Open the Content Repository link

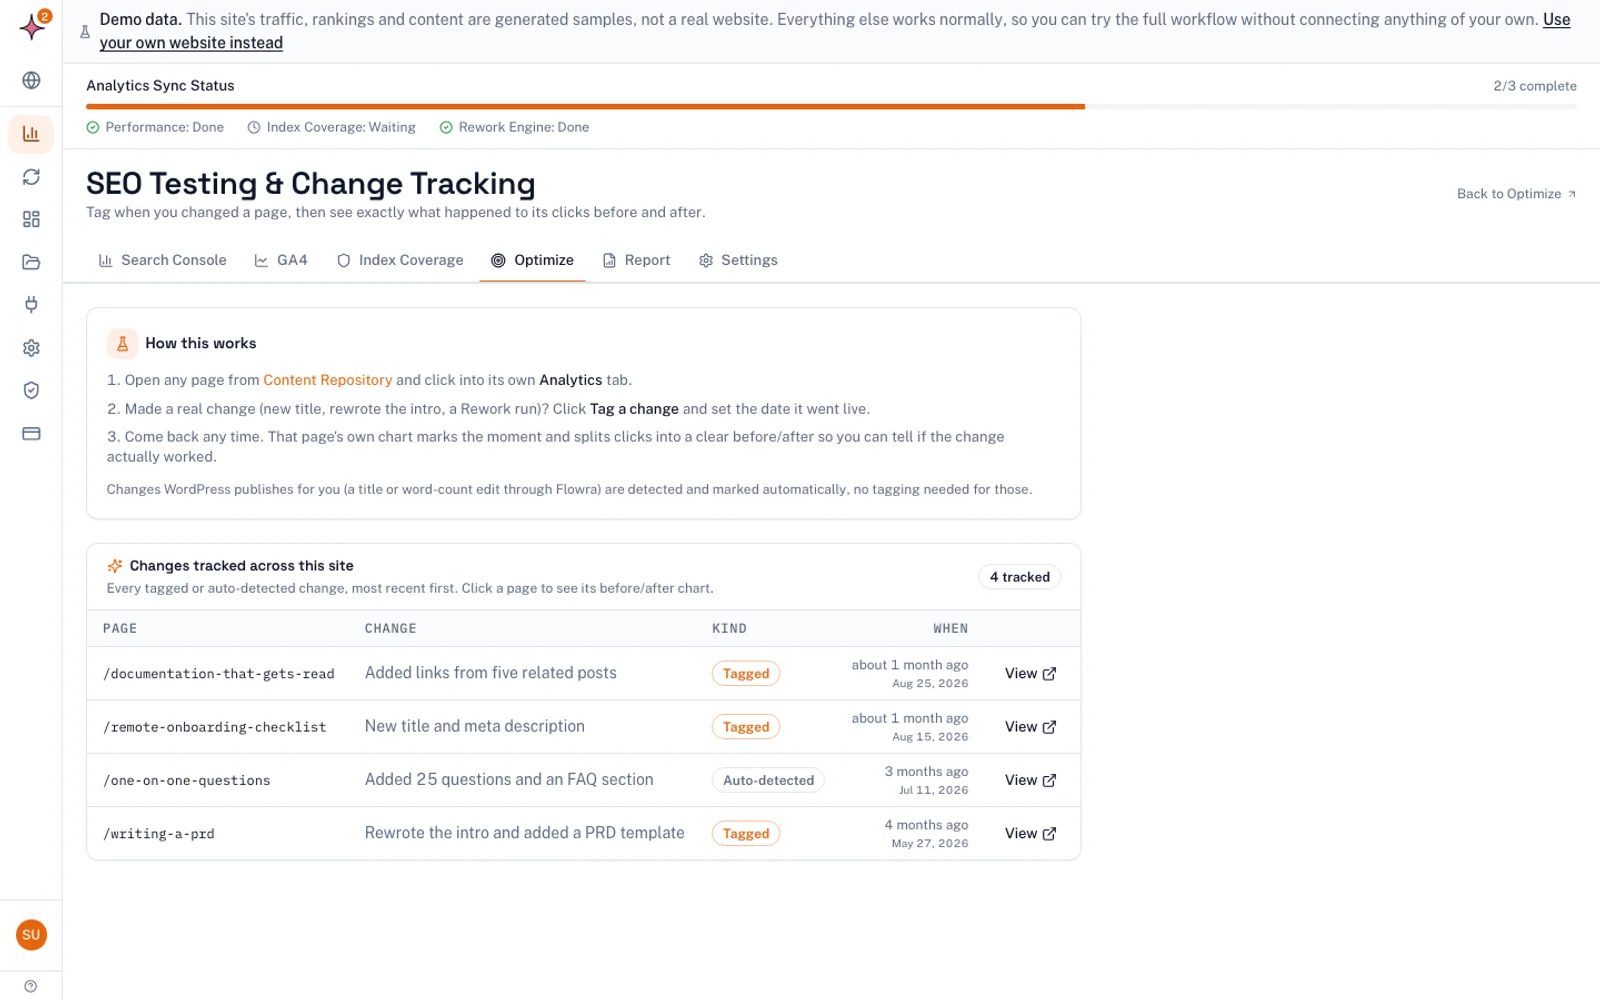click(328, 380)
